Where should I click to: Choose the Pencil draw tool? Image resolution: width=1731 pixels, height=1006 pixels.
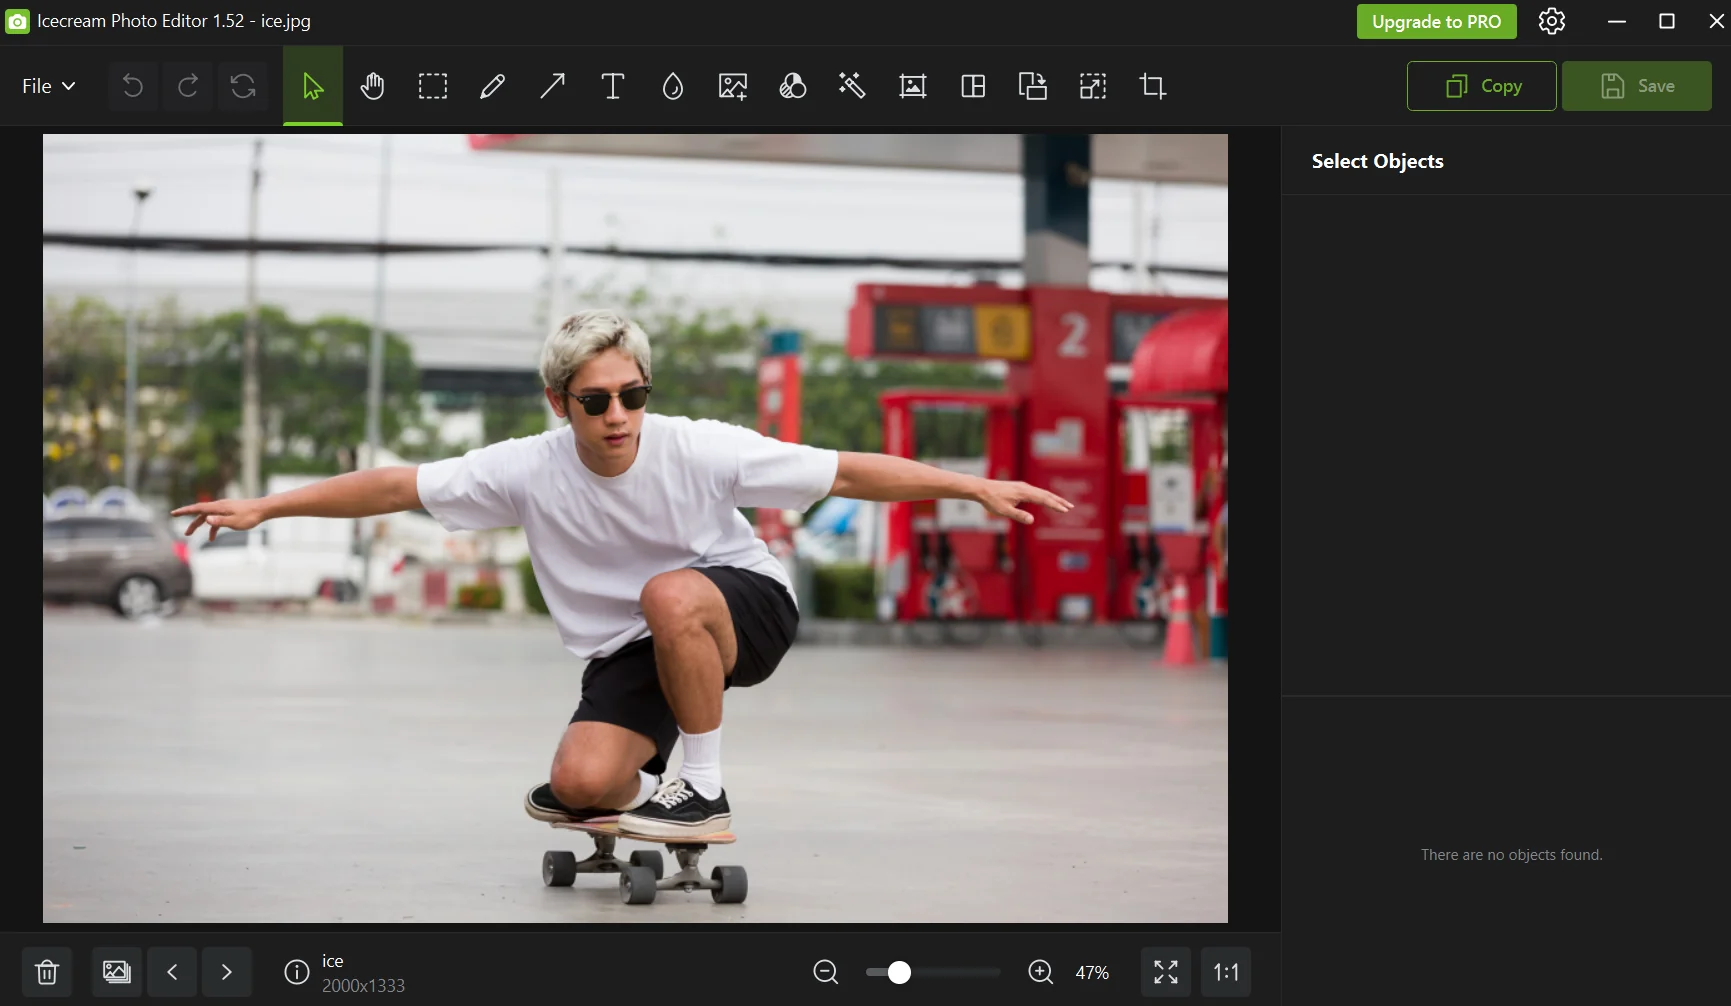coord(492,87)
